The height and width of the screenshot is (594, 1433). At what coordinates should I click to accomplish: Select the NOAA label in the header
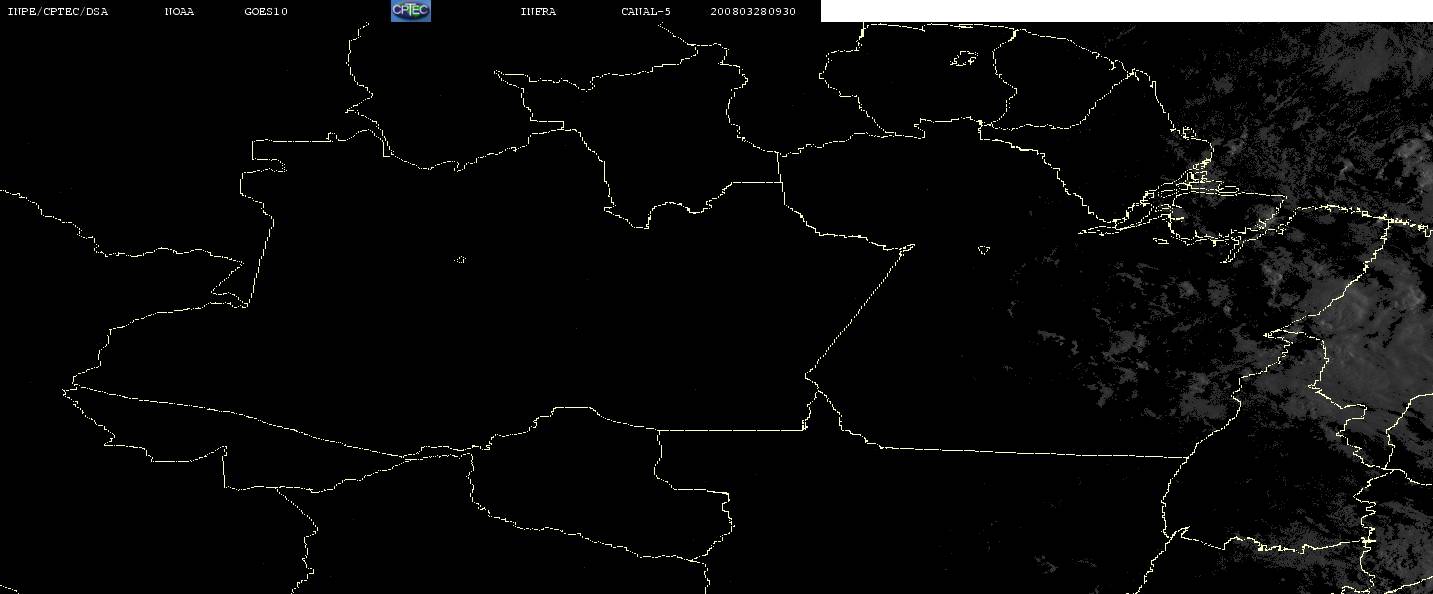click(179, 11)
